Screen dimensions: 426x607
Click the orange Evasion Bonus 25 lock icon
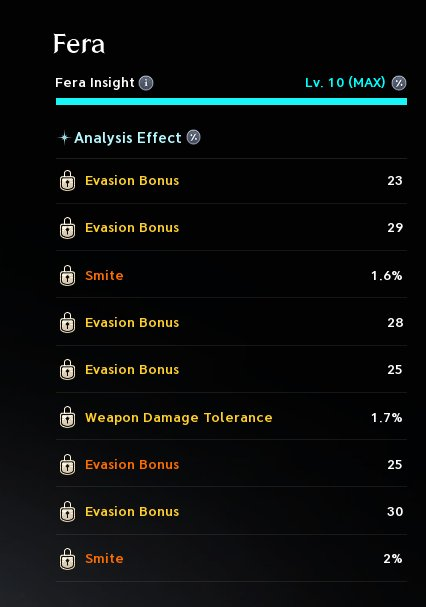[67, 464]
